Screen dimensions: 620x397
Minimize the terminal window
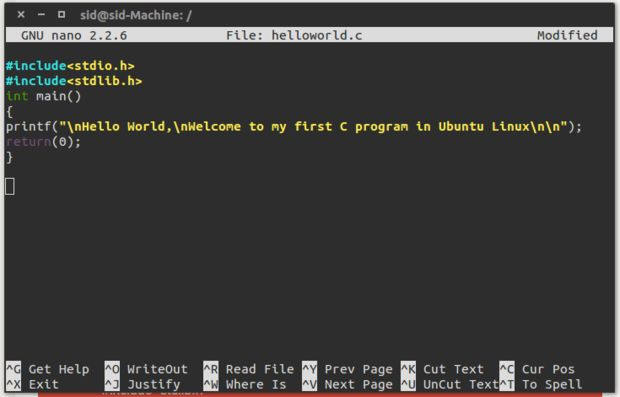click(41, 15)
